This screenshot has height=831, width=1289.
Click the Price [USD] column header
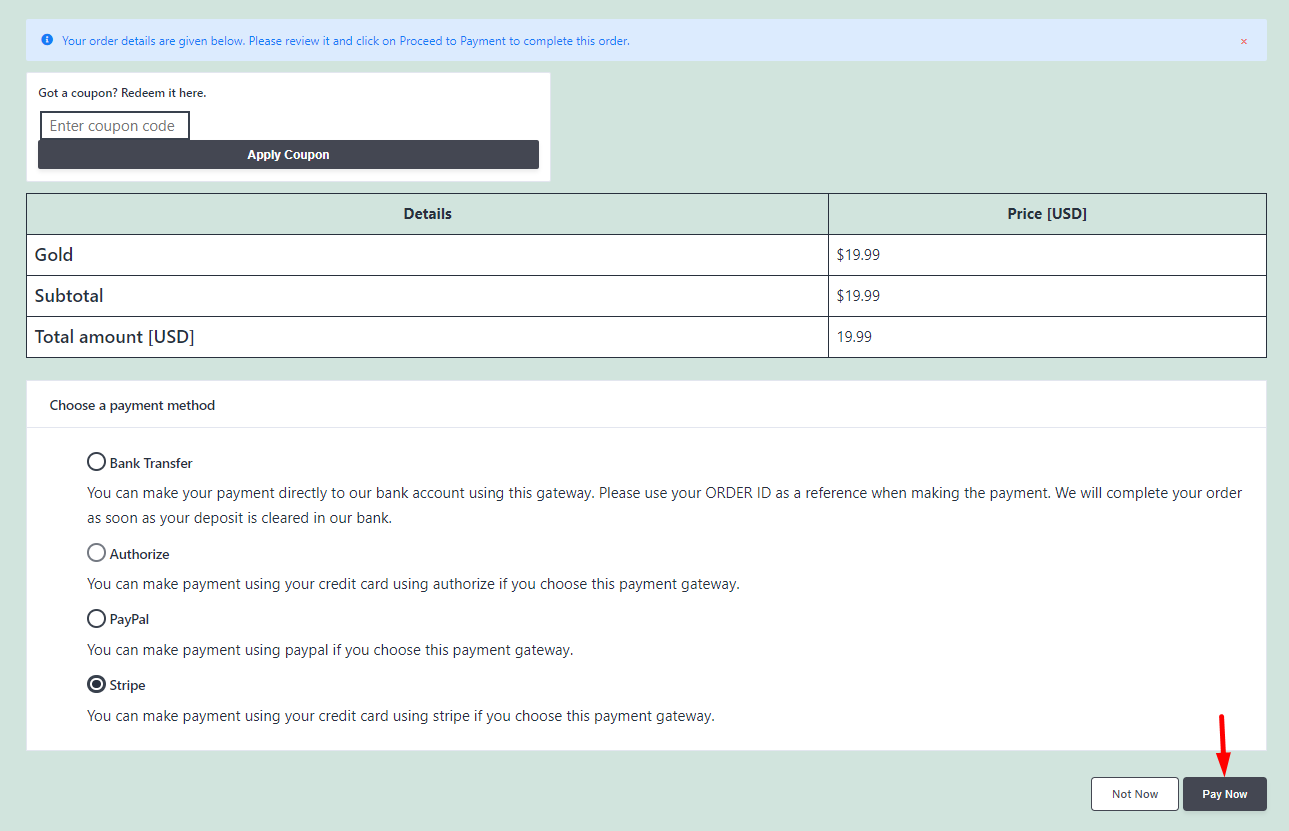(x=1047, y=214)
